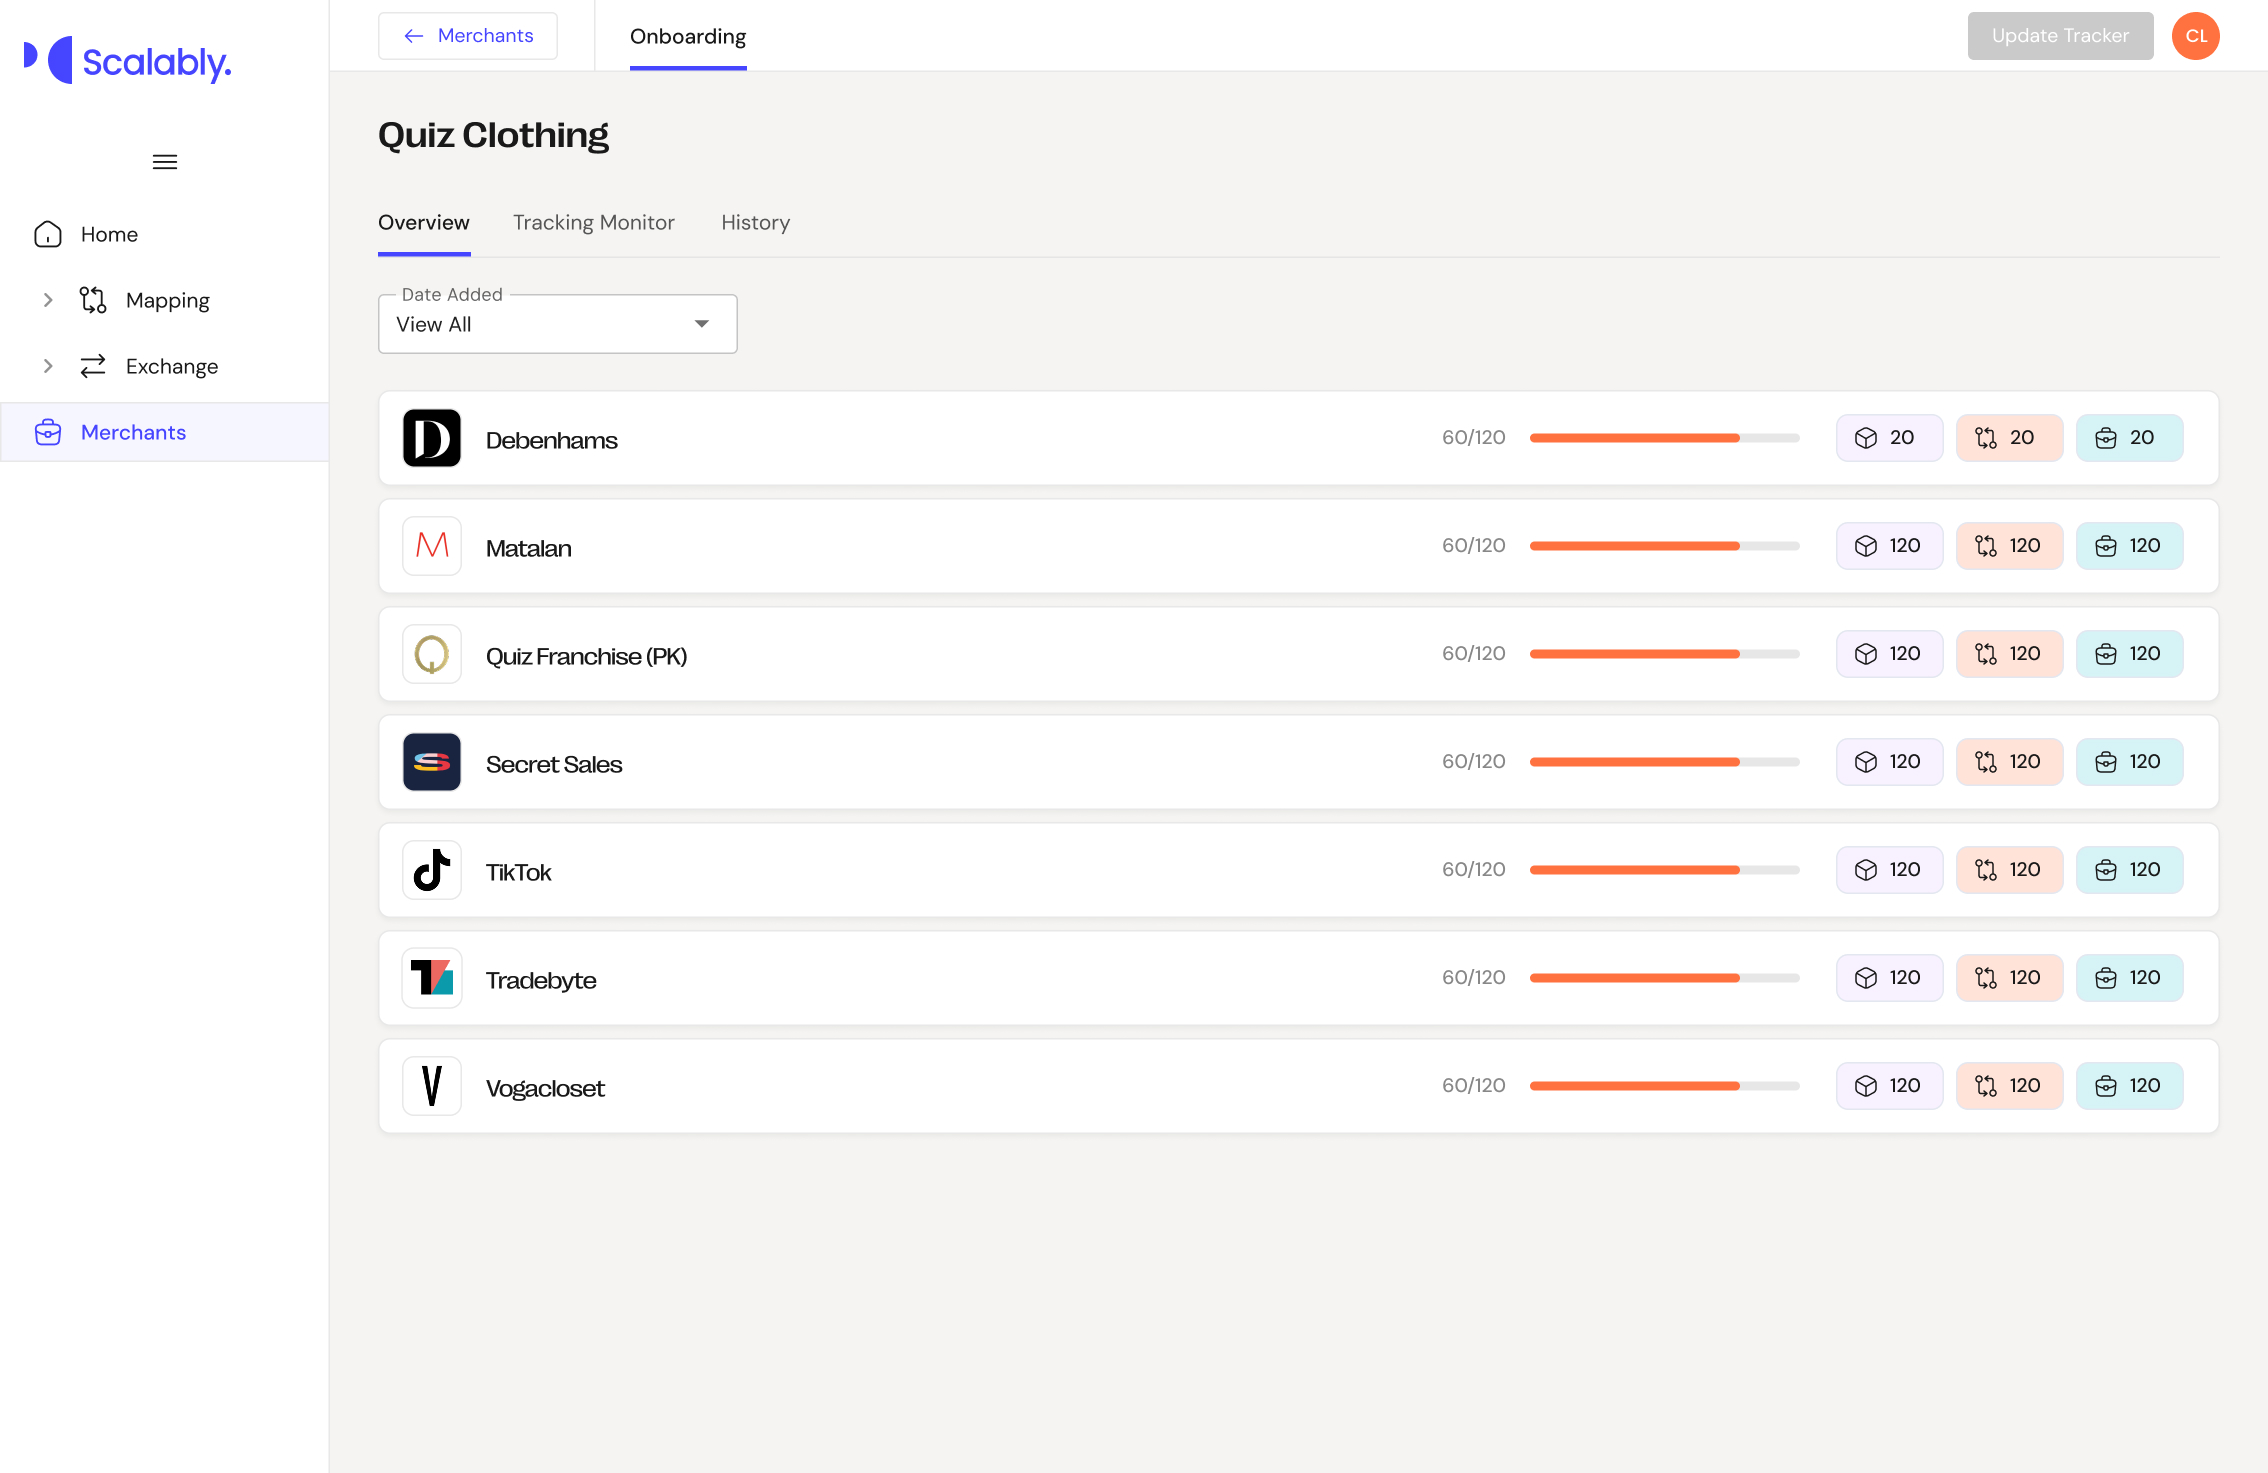The width and height of the screenshot is (2268, 1473).
Task: Switch to the Tracking Monitor tab
Action: 594,223
